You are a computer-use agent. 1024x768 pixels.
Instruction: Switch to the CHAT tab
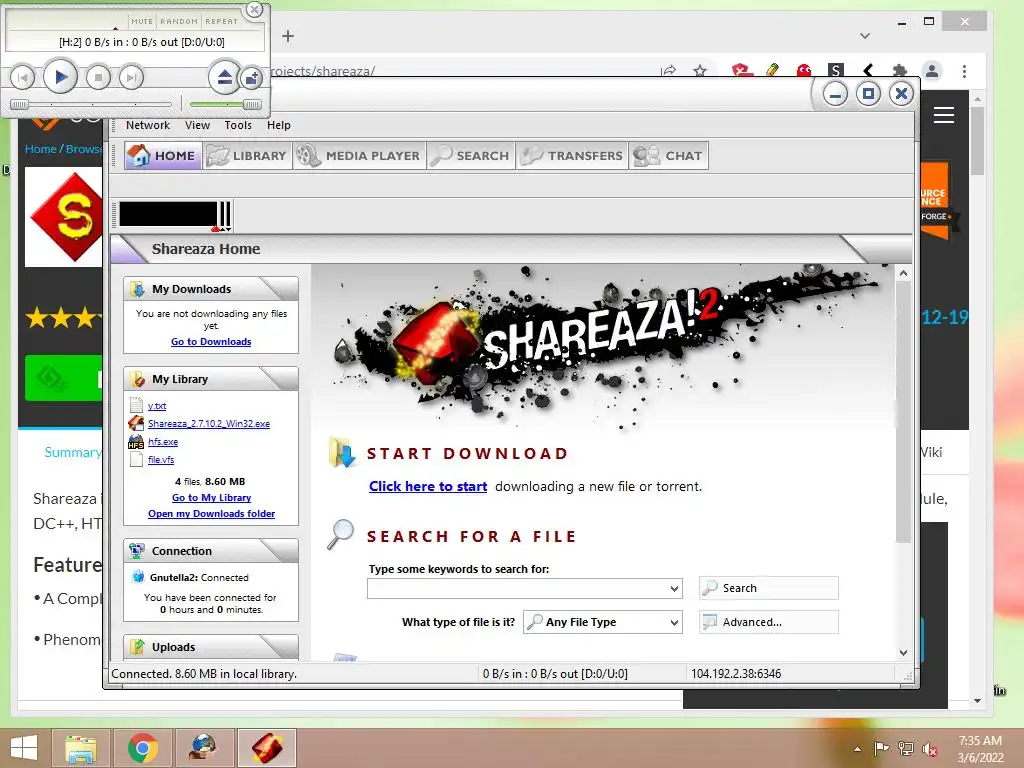point(668,155)
